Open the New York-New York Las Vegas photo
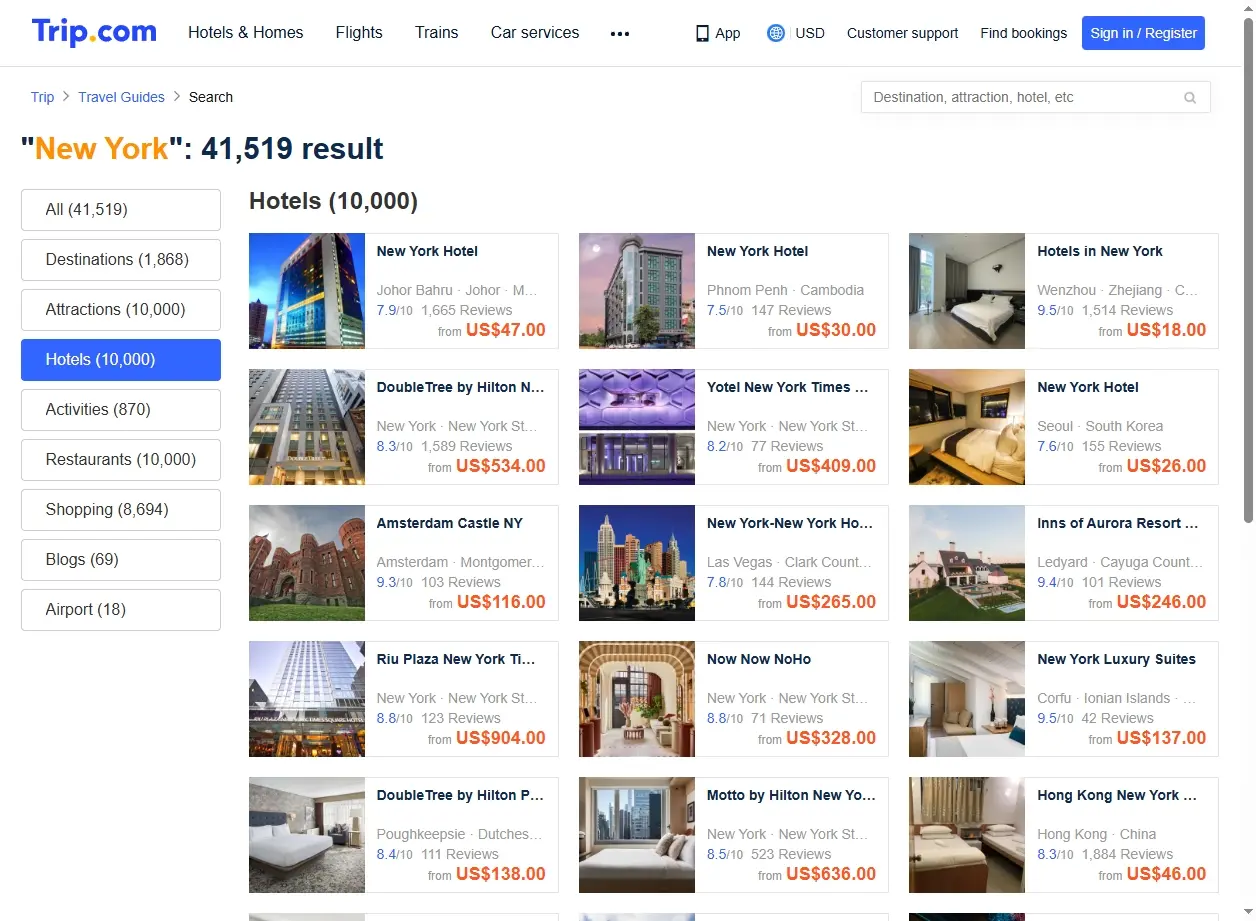 tap(637, 563)
